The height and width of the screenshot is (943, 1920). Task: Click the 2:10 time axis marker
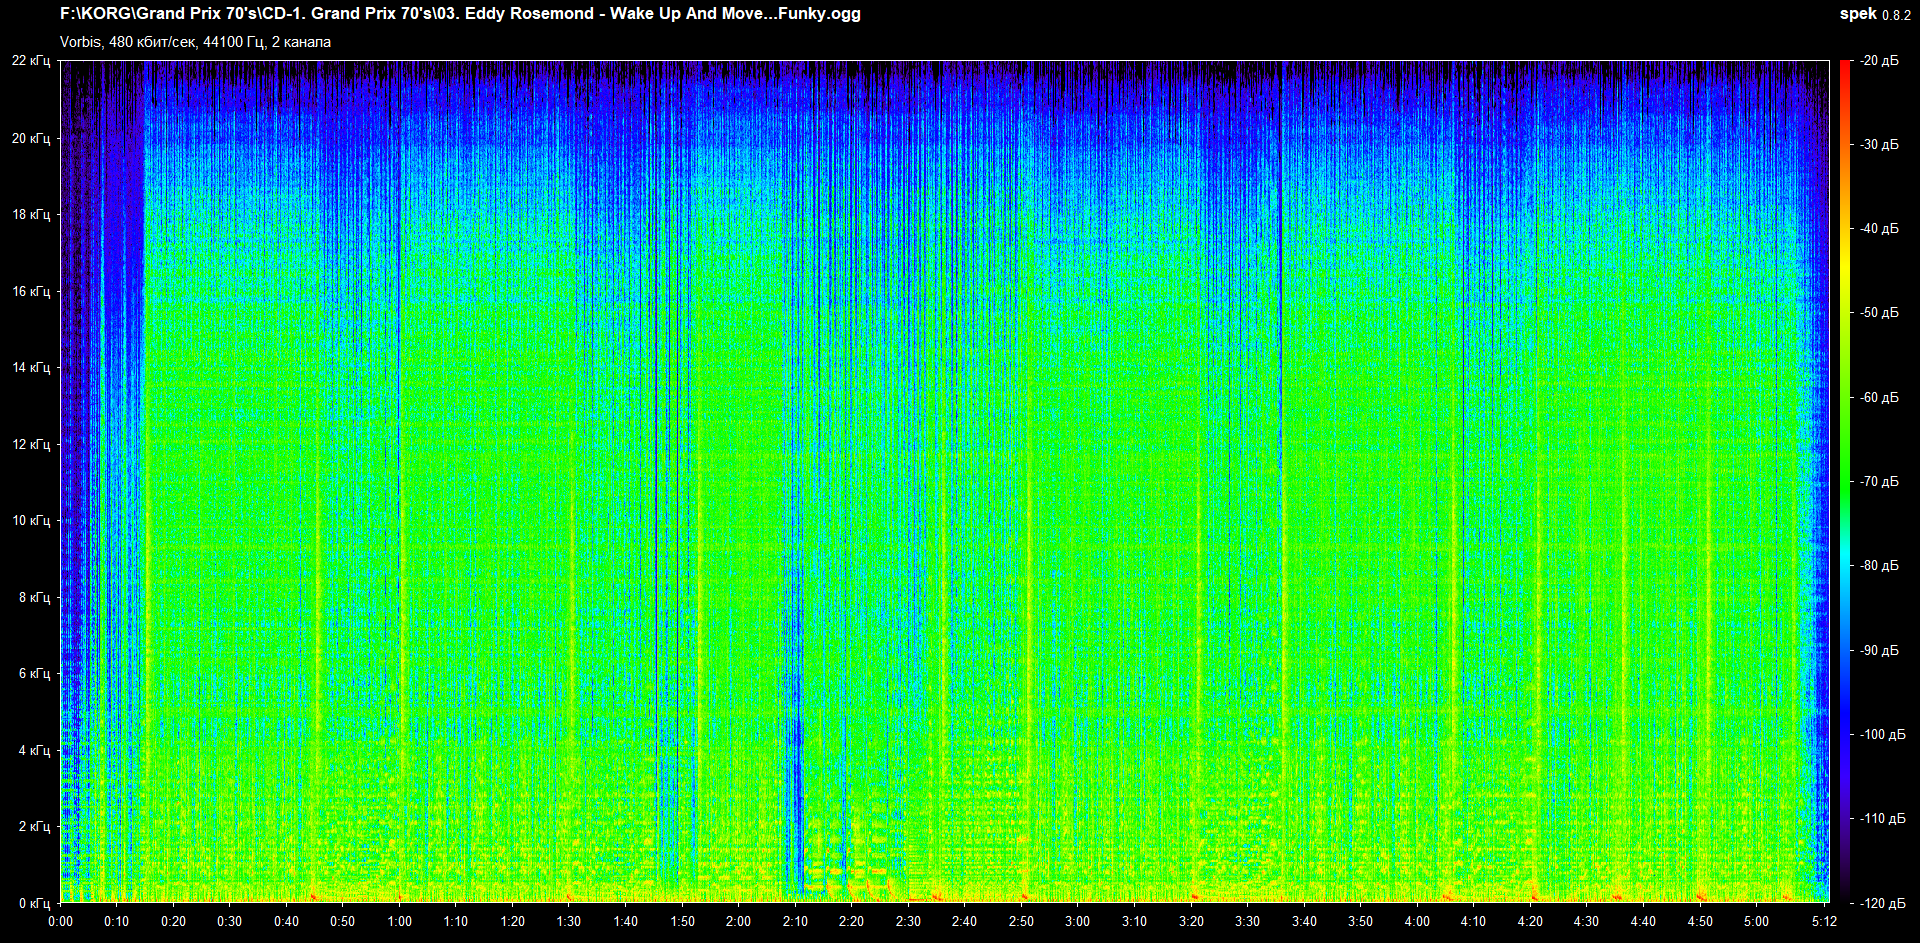tap(795, 921)
